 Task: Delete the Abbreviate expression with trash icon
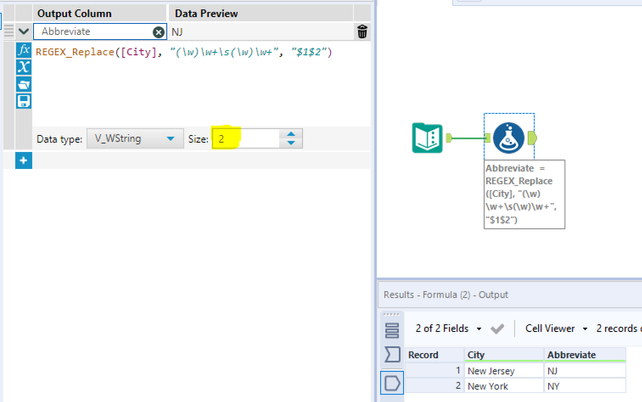362,32
